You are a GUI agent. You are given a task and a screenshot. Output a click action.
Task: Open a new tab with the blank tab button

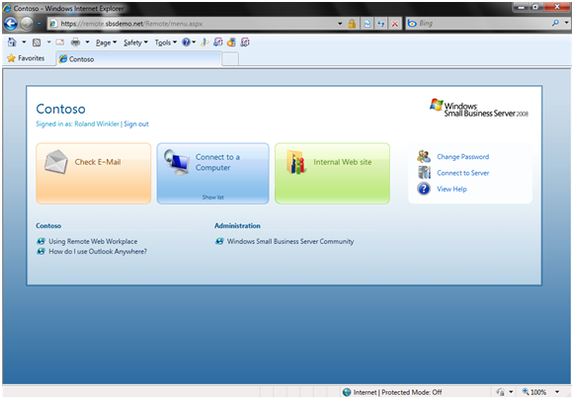click(x=230, y=59)
